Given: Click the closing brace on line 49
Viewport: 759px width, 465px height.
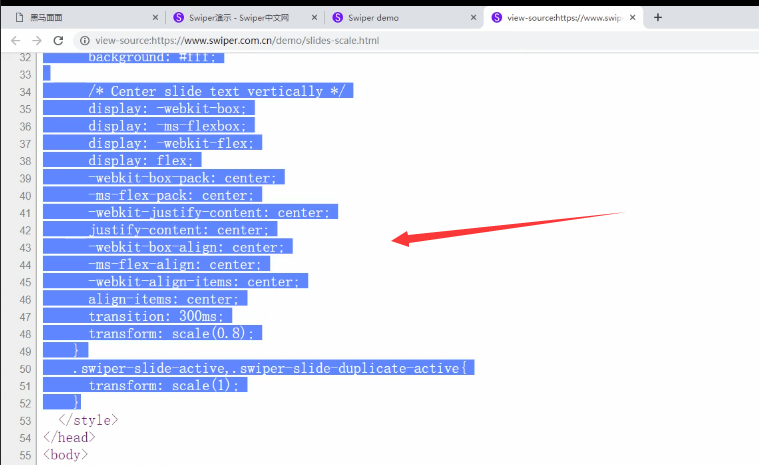Looking at the screenshot, I should [x=76, y=350].
